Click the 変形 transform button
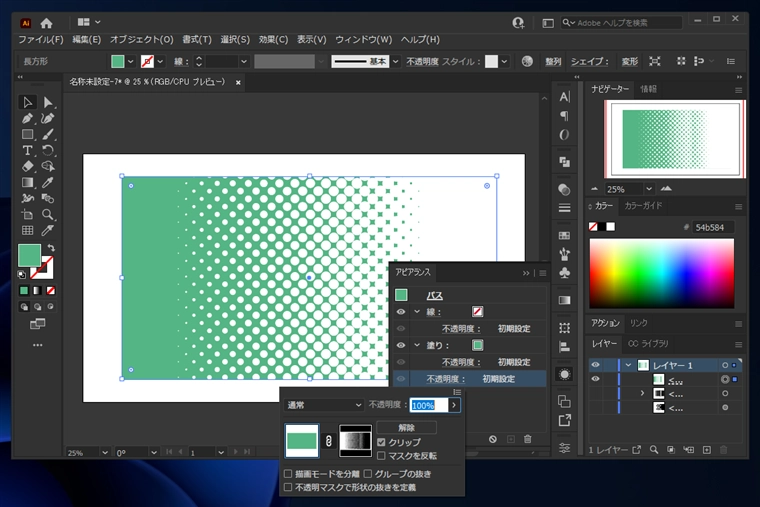Screen dimensions: 760x507 (x=630, y=62)
